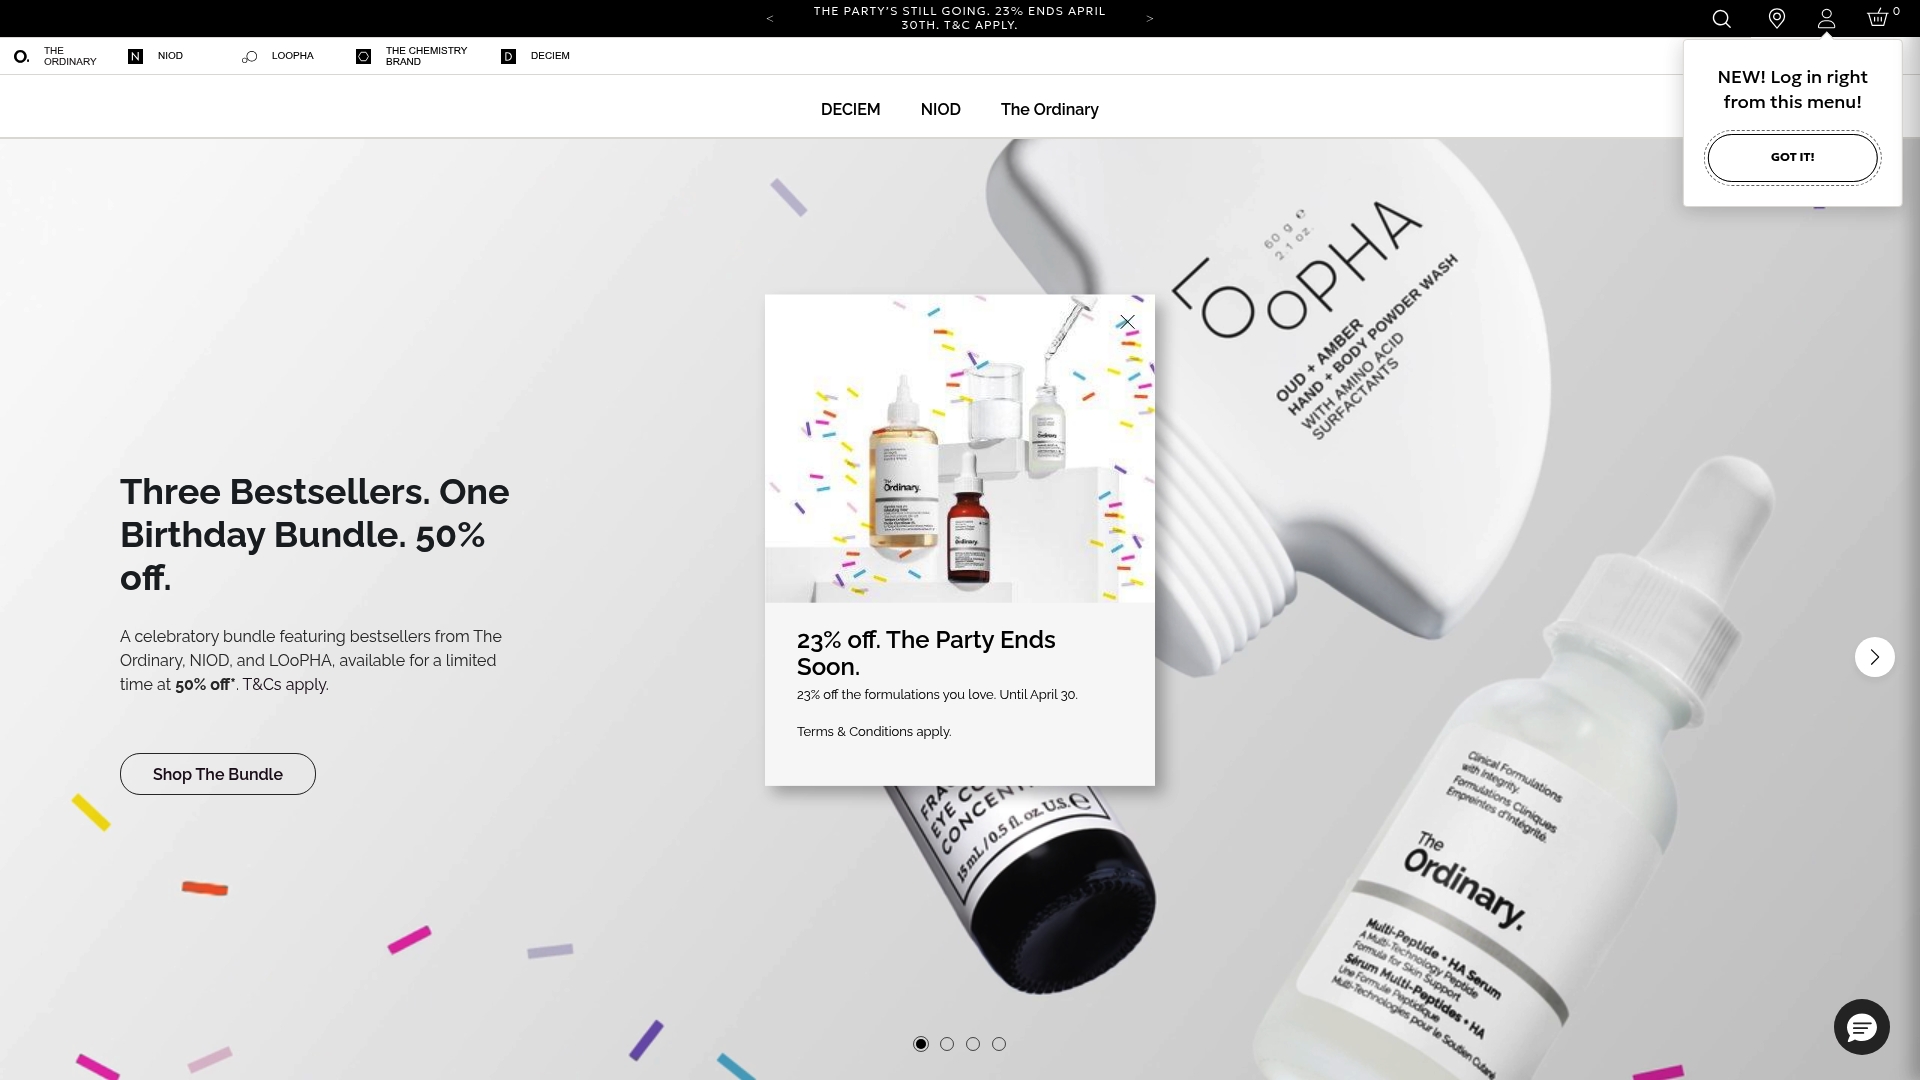Open The Ordinary main navigation menu
1920x1080 pixels.
pos(1049,109)
